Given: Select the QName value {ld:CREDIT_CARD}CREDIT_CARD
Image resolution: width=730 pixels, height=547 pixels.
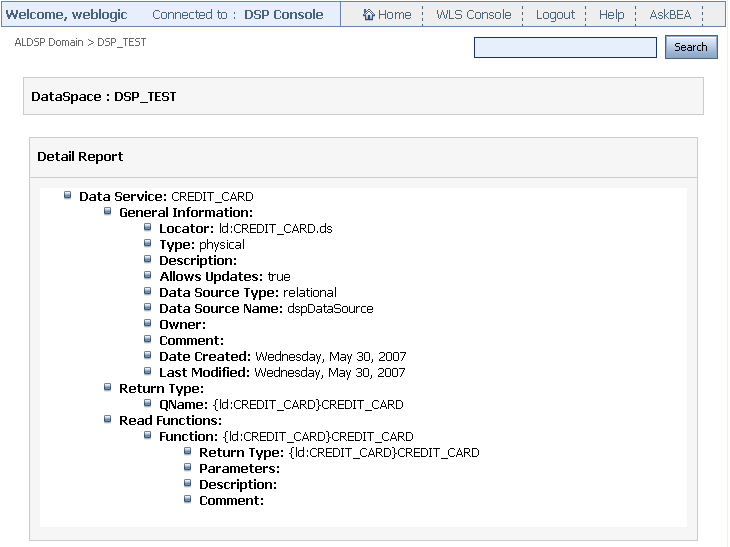Looking at the screenshot, I should 308,405.
